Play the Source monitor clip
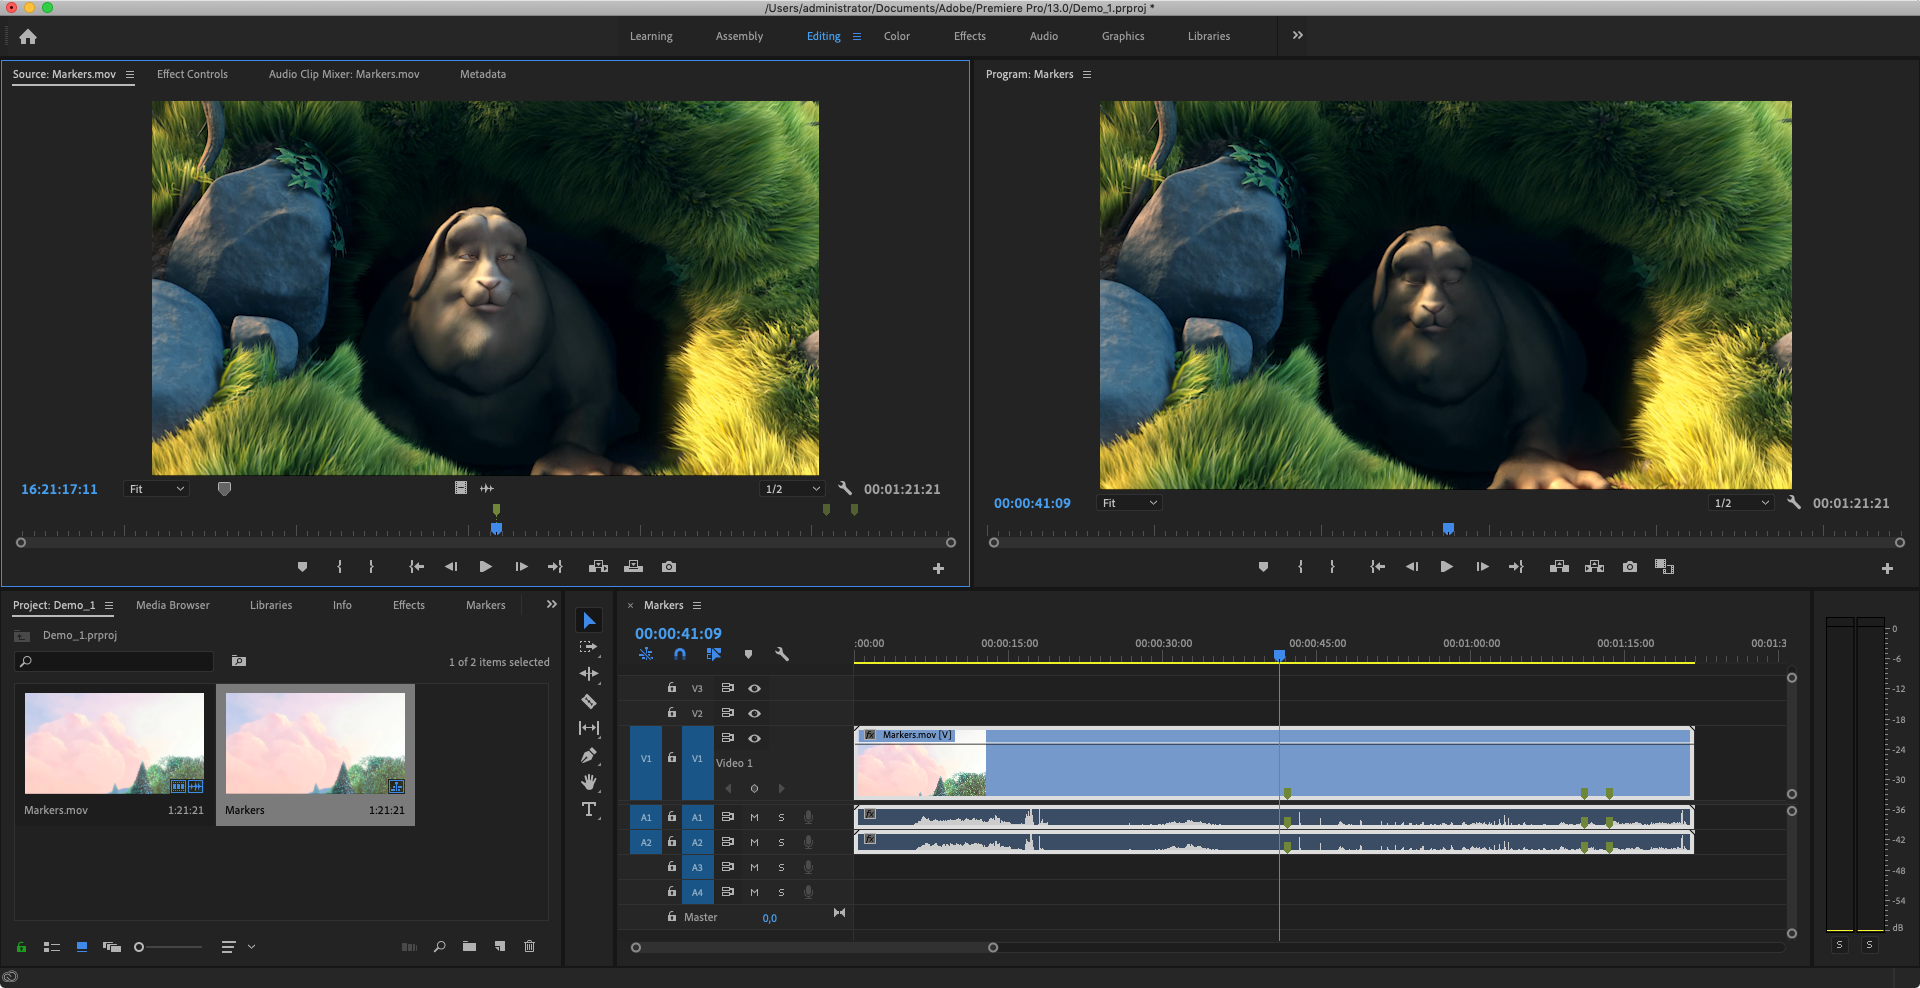The image size is (1920, 988). 485,567
